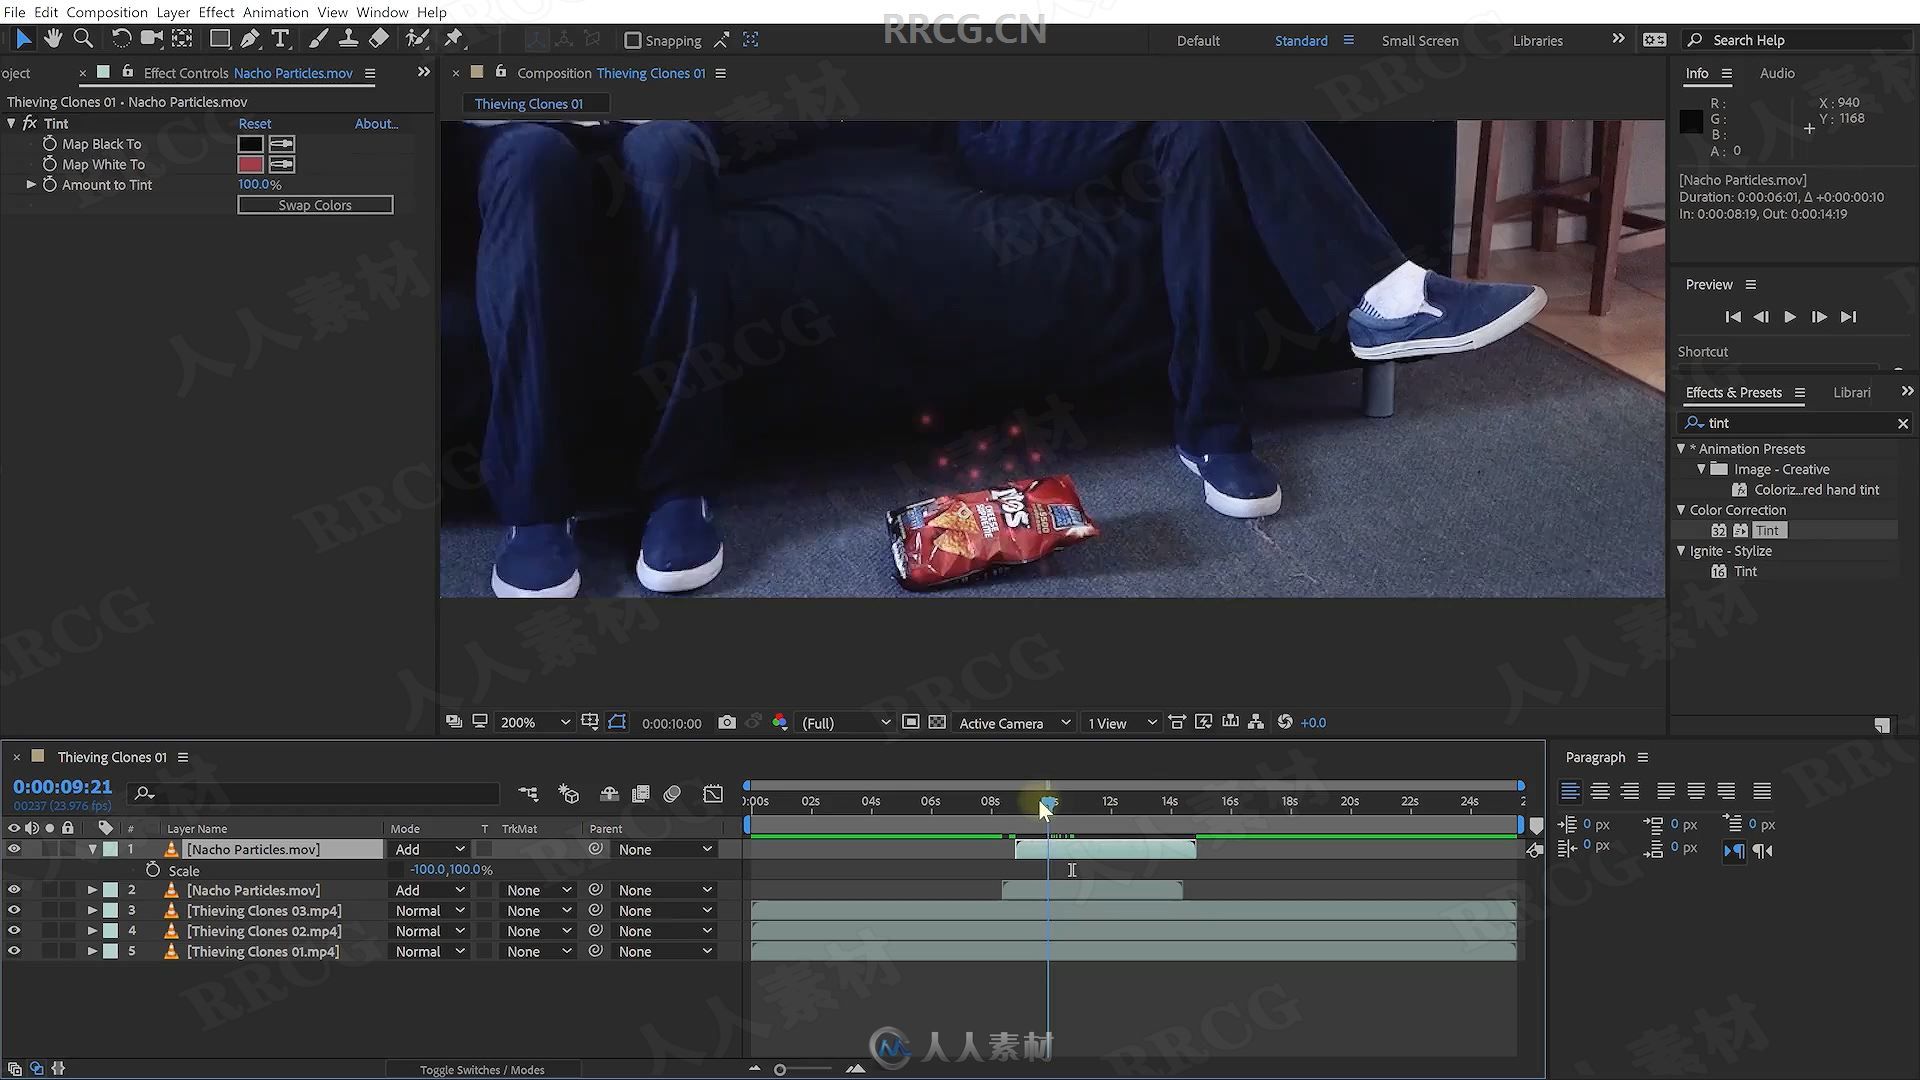1920x1080 pixels.
Task: Open the Composition menu
Action: [107, 12]
